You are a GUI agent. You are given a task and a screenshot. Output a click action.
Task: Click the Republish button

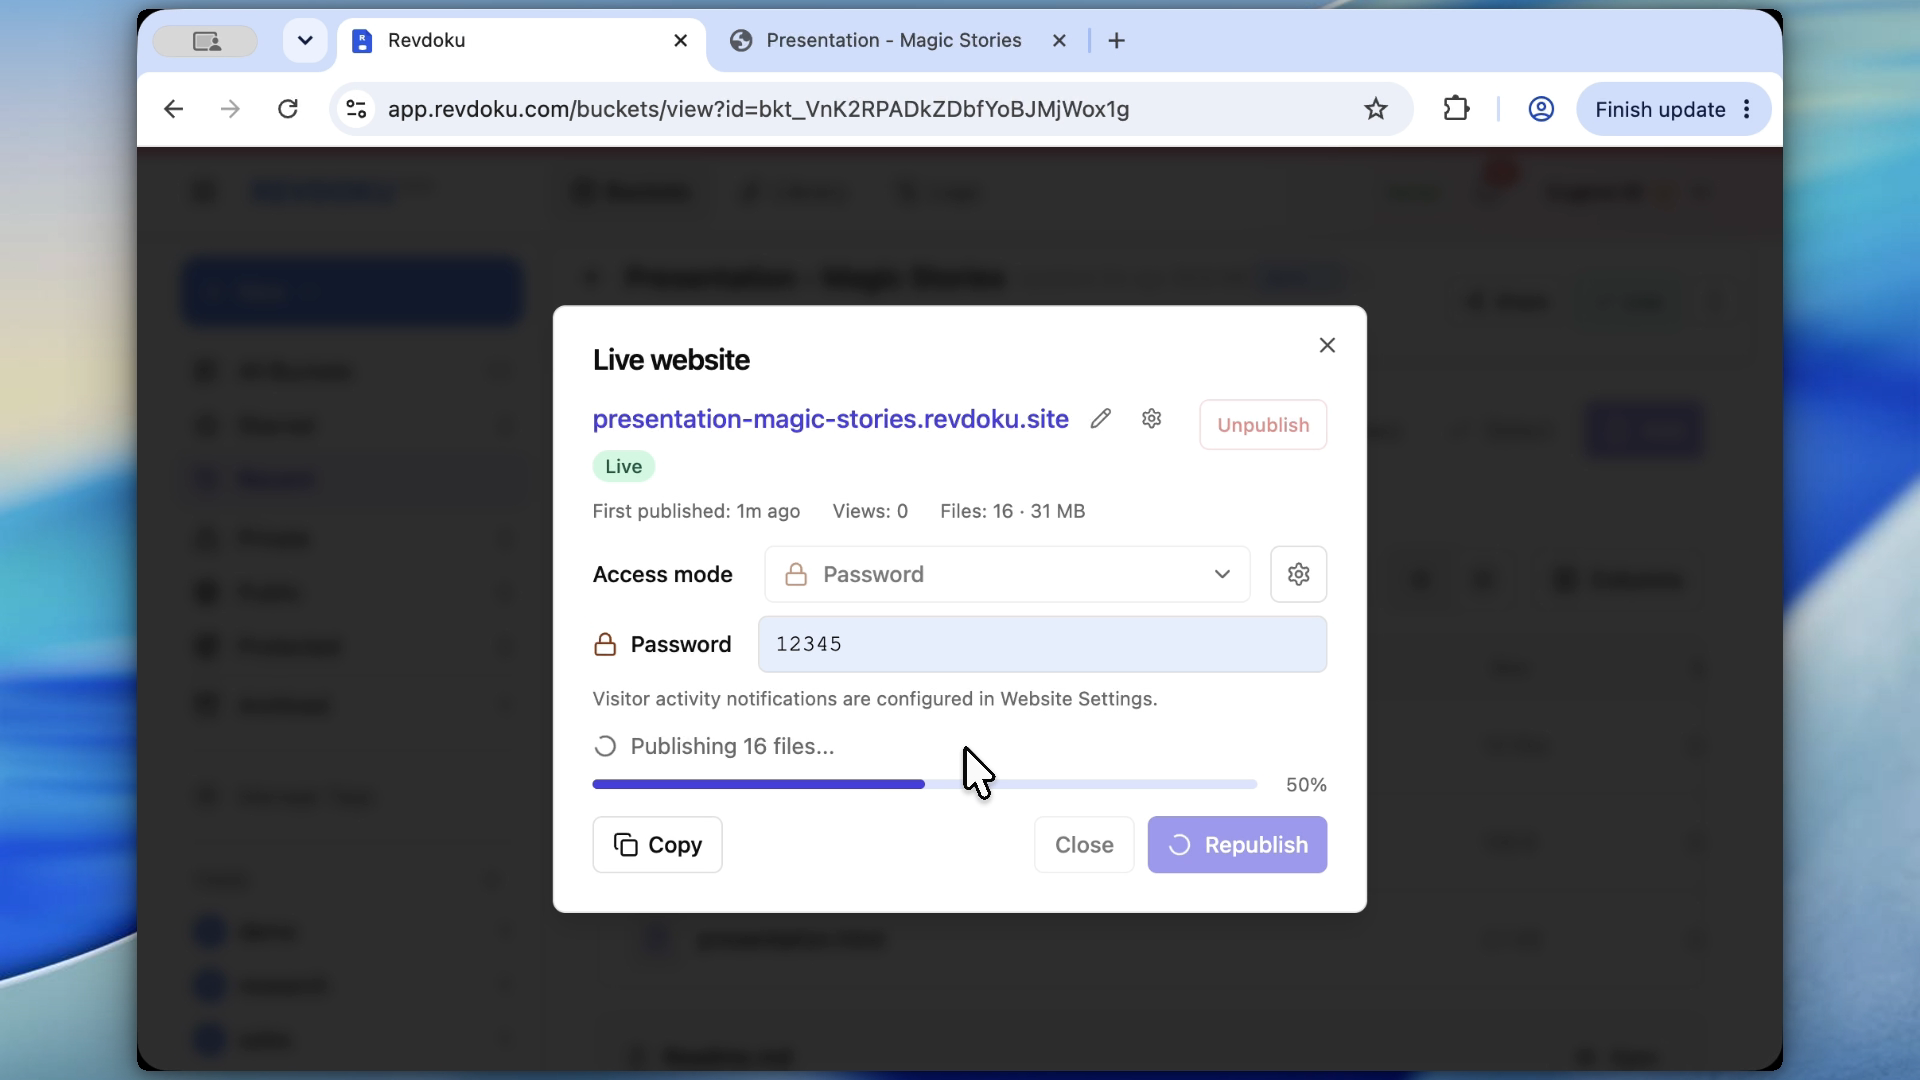1237,845
